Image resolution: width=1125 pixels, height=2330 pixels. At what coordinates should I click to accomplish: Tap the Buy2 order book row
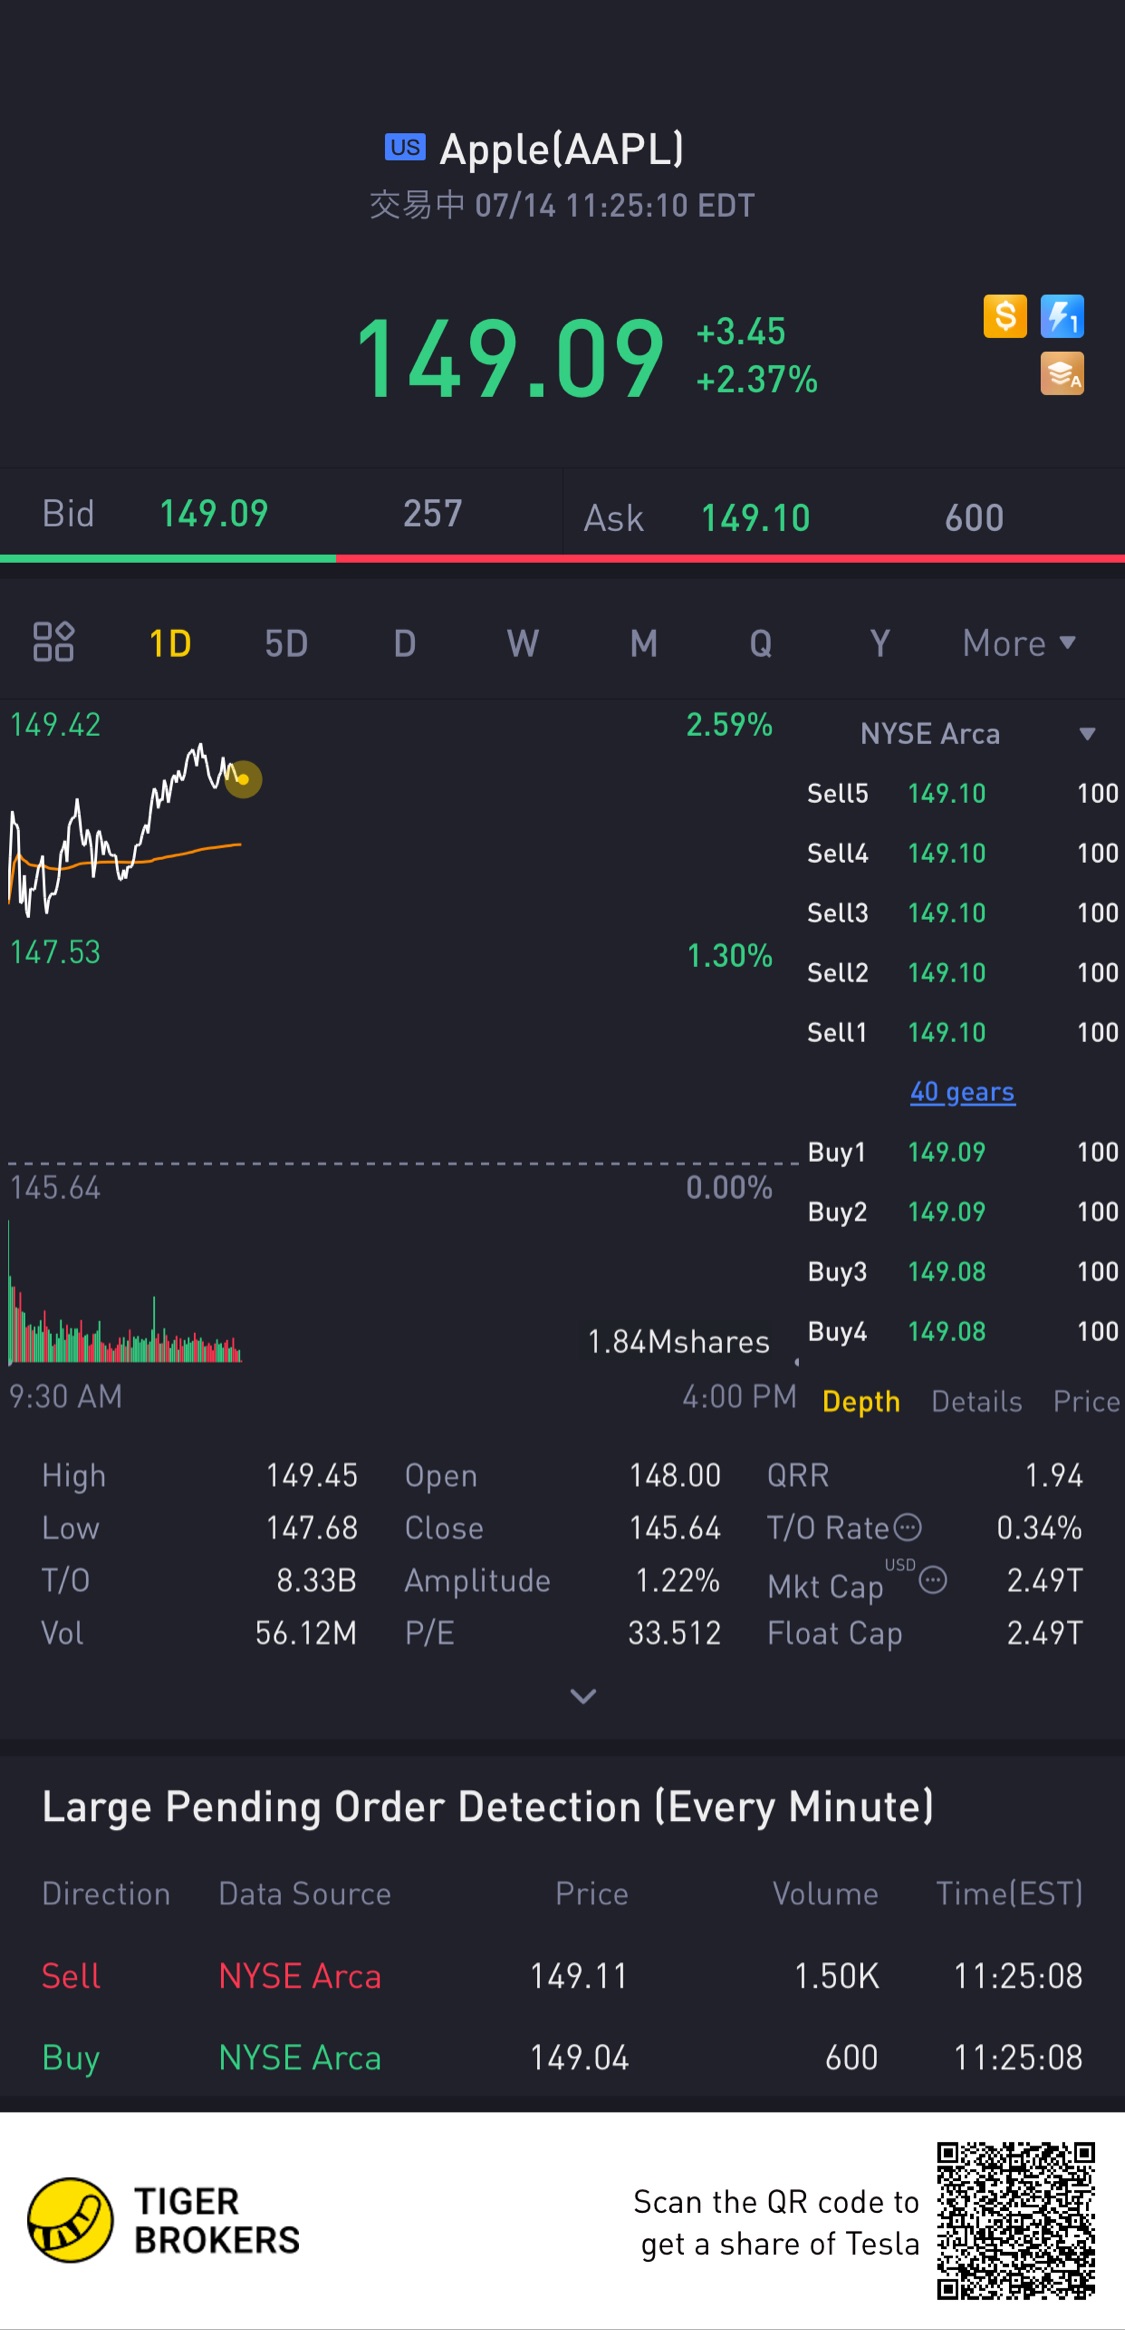point(962,1212)
